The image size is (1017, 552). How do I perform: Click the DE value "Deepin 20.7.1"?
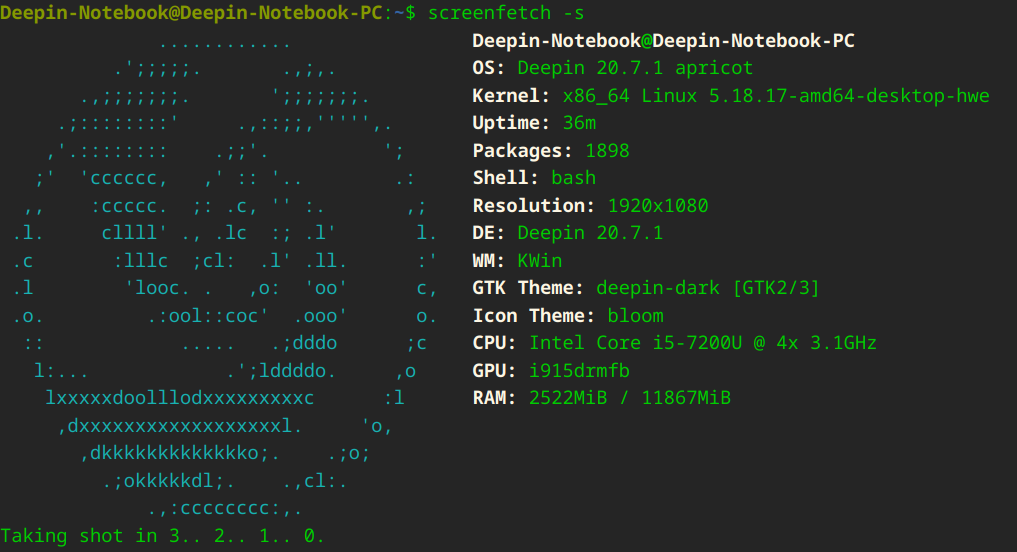[590, 233]
